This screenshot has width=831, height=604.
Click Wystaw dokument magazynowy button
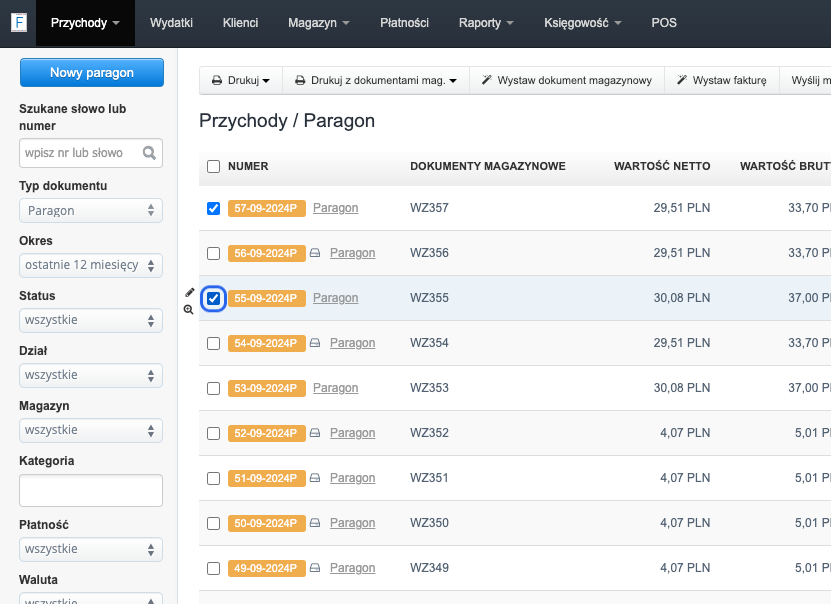coord(567,81)
